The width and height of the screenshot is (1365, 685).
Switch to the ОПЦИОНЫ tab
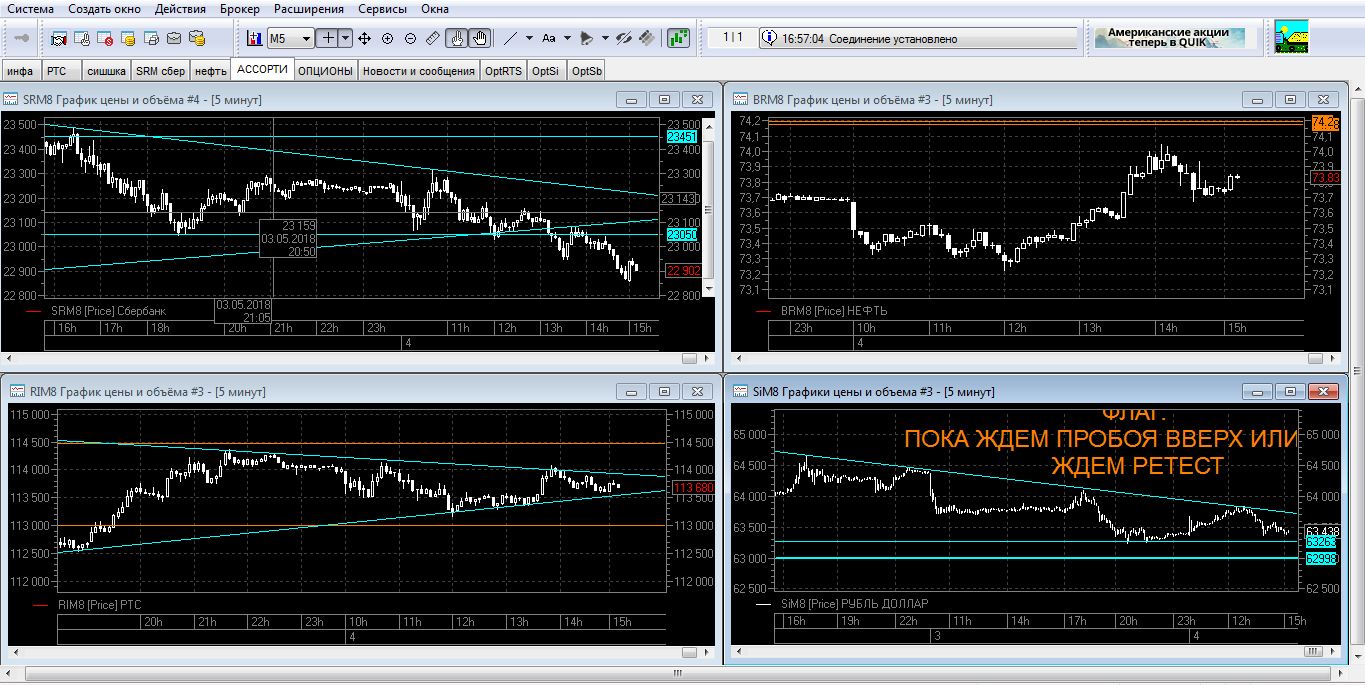point(326,71)
